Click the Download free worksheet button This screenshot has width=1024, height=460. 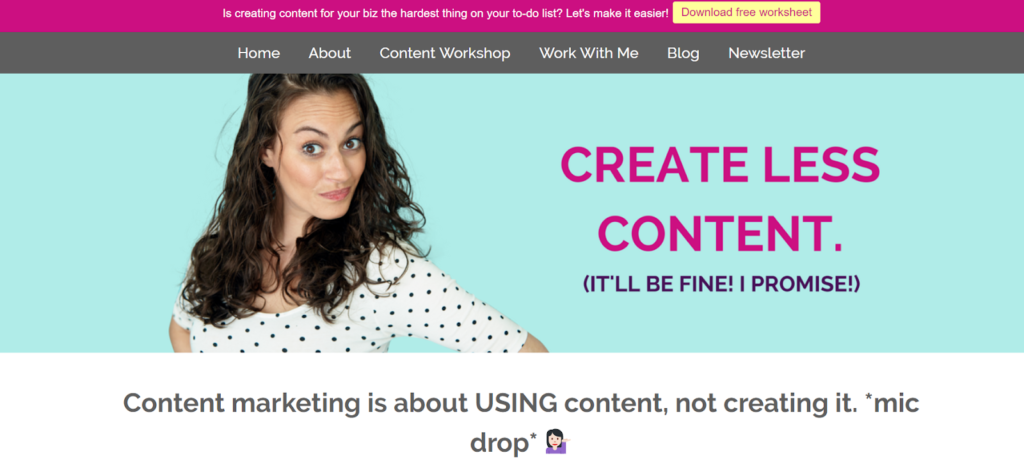pos(746,12)
